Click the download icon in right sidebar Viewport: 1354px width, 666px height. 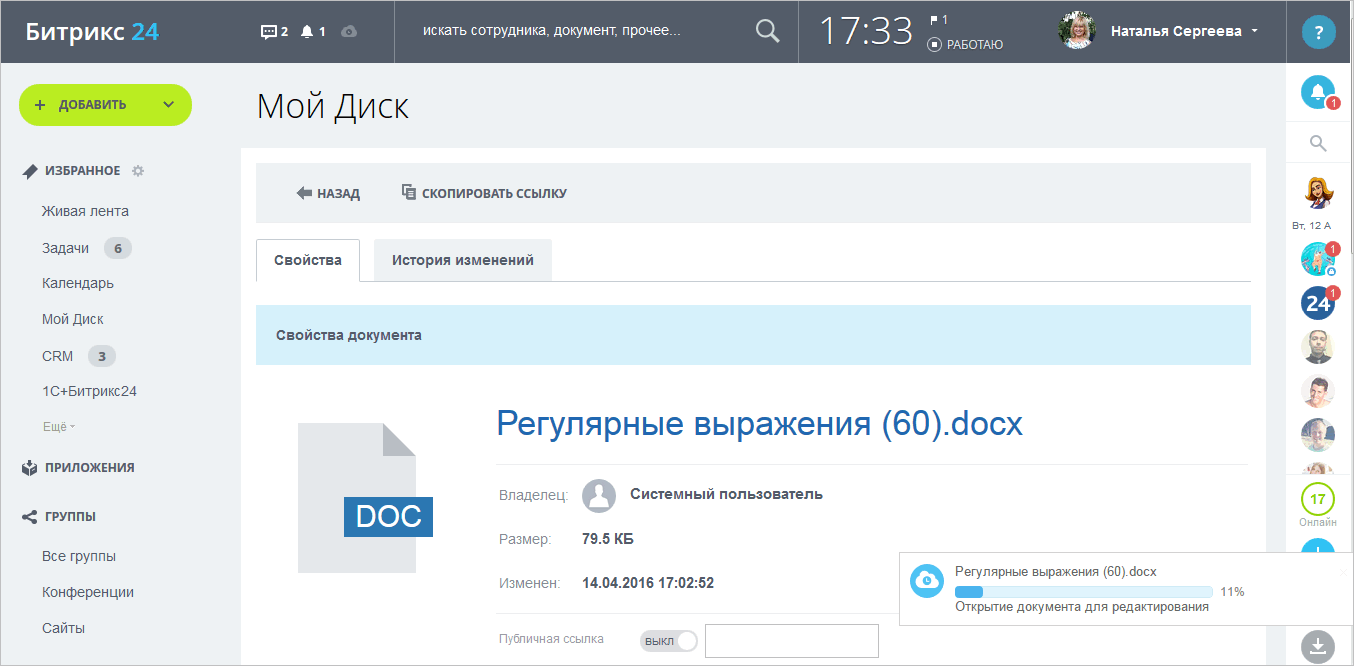[x=1318, y=645]
